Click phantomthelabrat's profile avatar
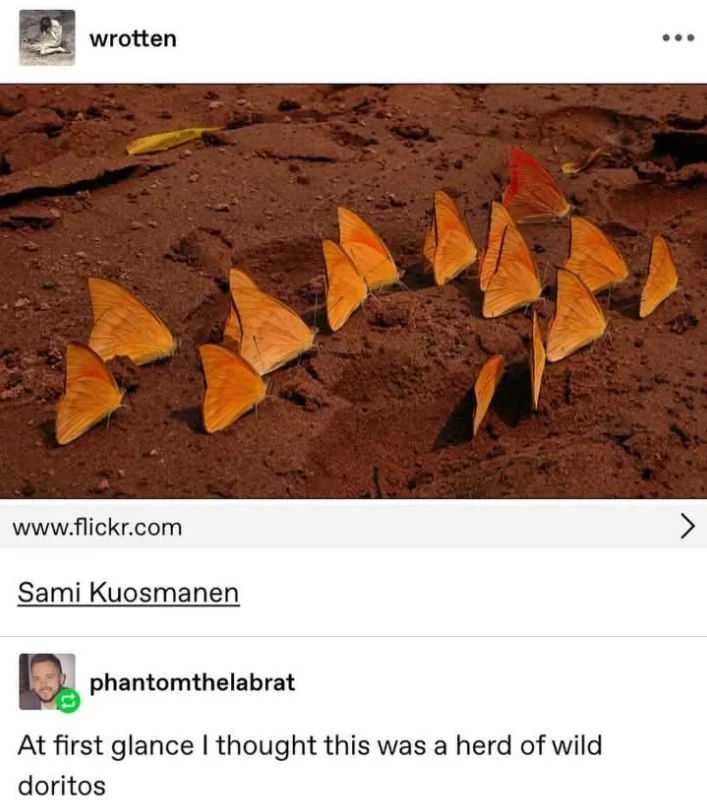Screen dimensions: 707x812 point(47,682)
